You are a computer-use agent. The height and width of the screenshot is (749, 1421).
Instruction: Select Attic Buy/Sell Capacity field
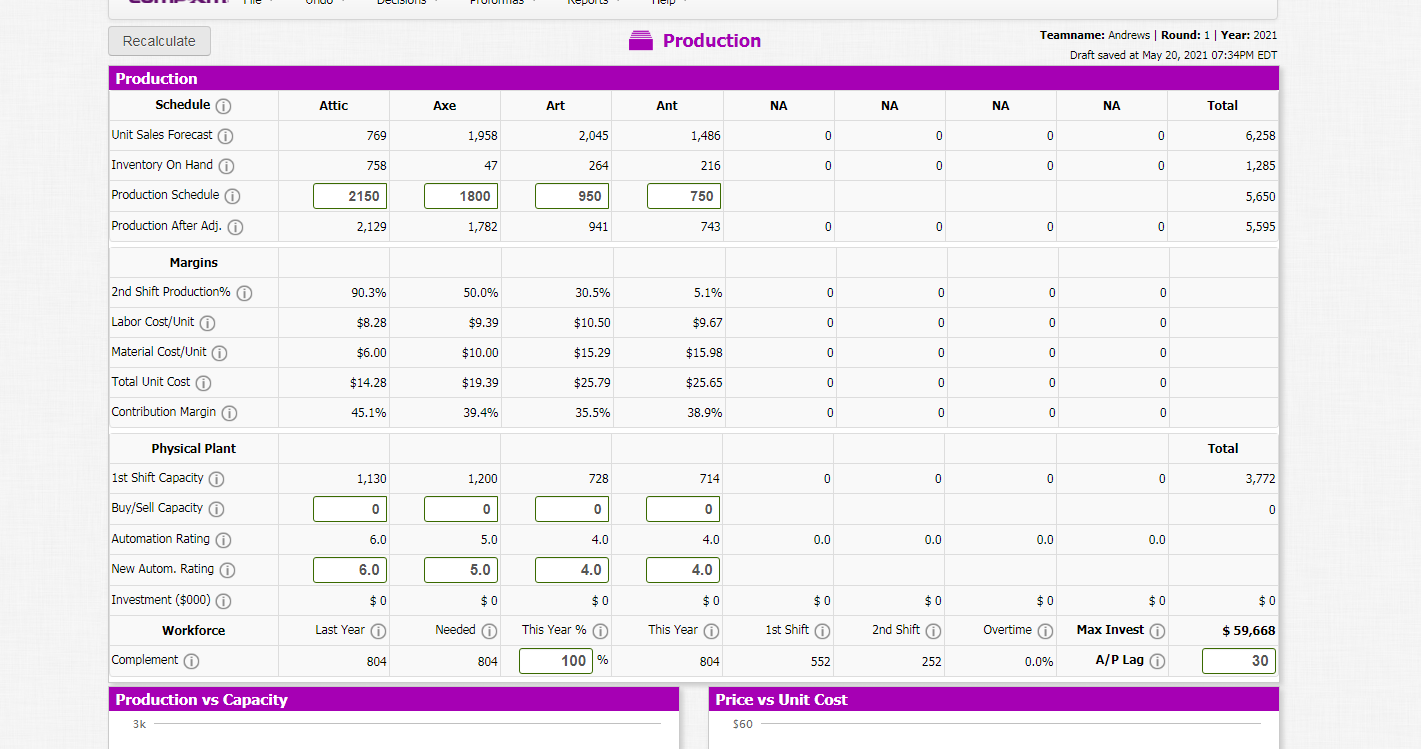pos(350,509)
